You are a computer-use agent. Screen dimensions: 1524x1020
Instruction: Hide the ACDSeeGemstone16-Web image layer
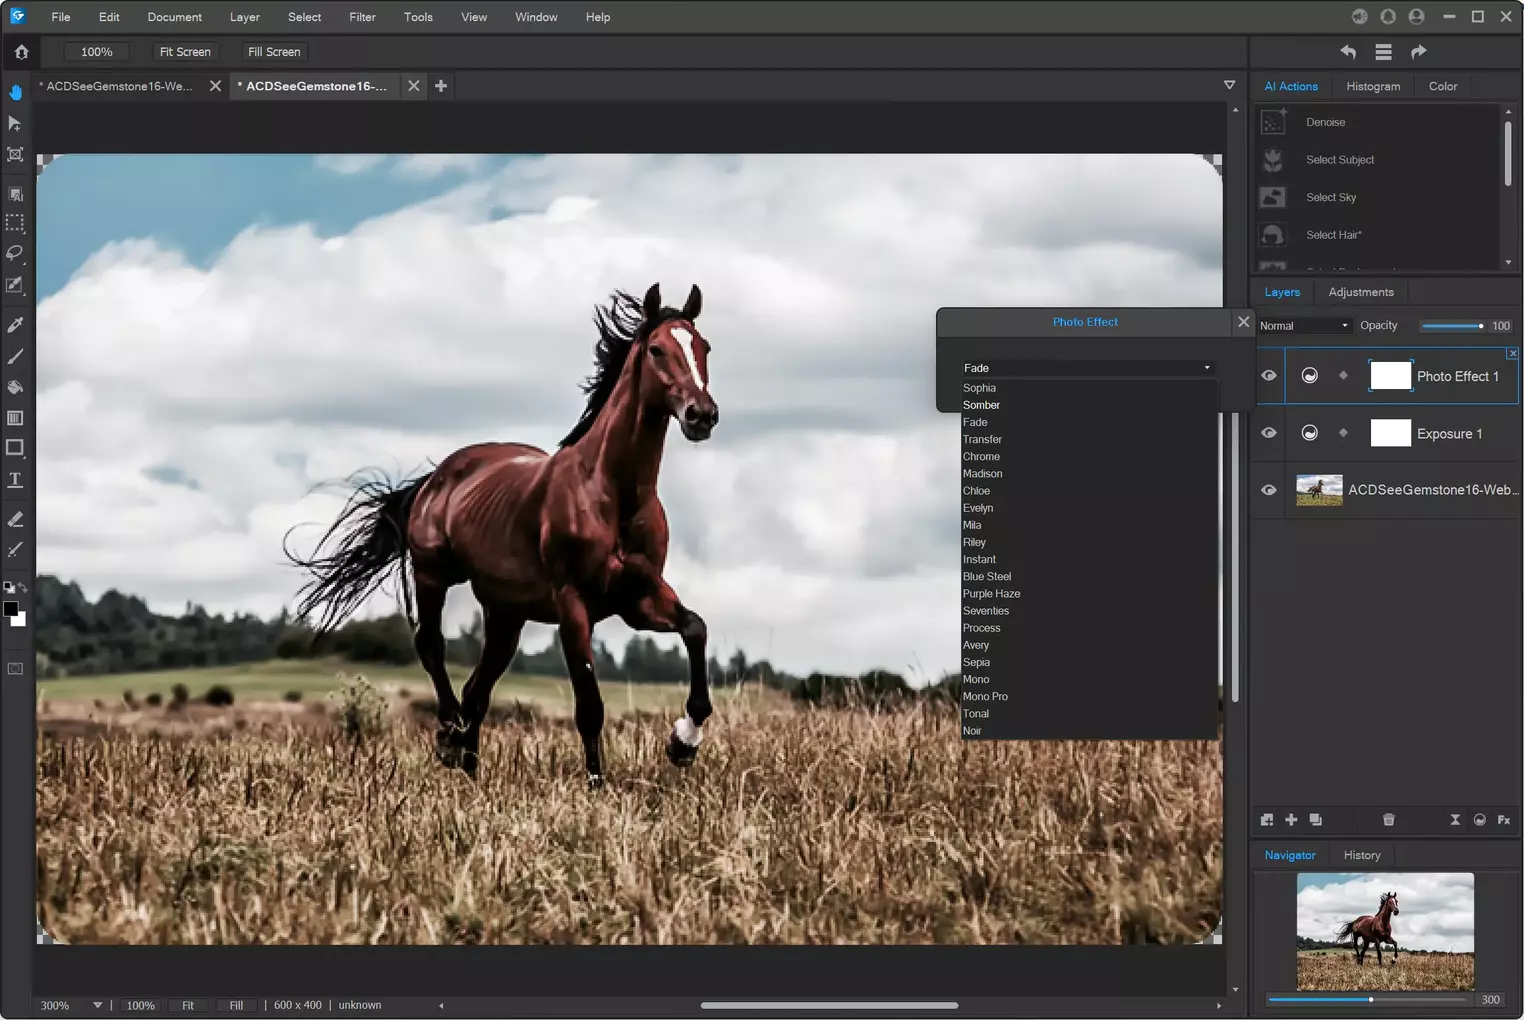[x=1268, y=490]
